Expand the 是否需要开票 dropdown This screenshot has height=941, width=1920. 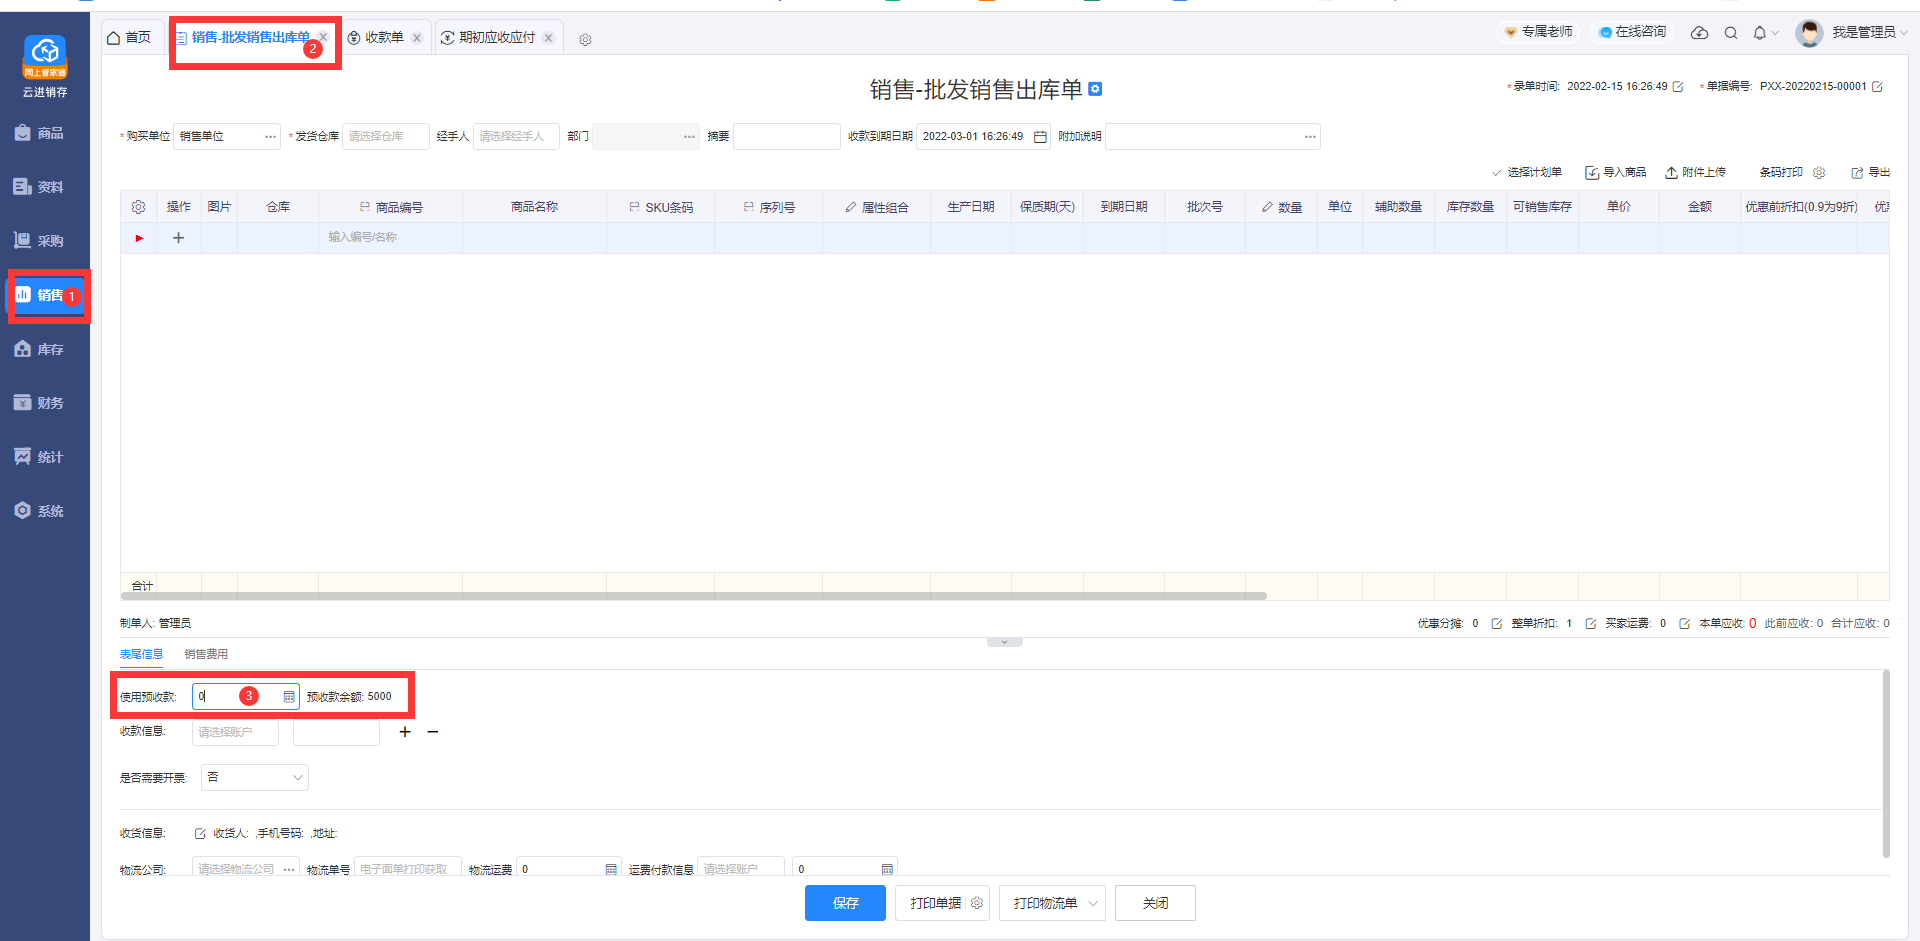coord(296,778)
